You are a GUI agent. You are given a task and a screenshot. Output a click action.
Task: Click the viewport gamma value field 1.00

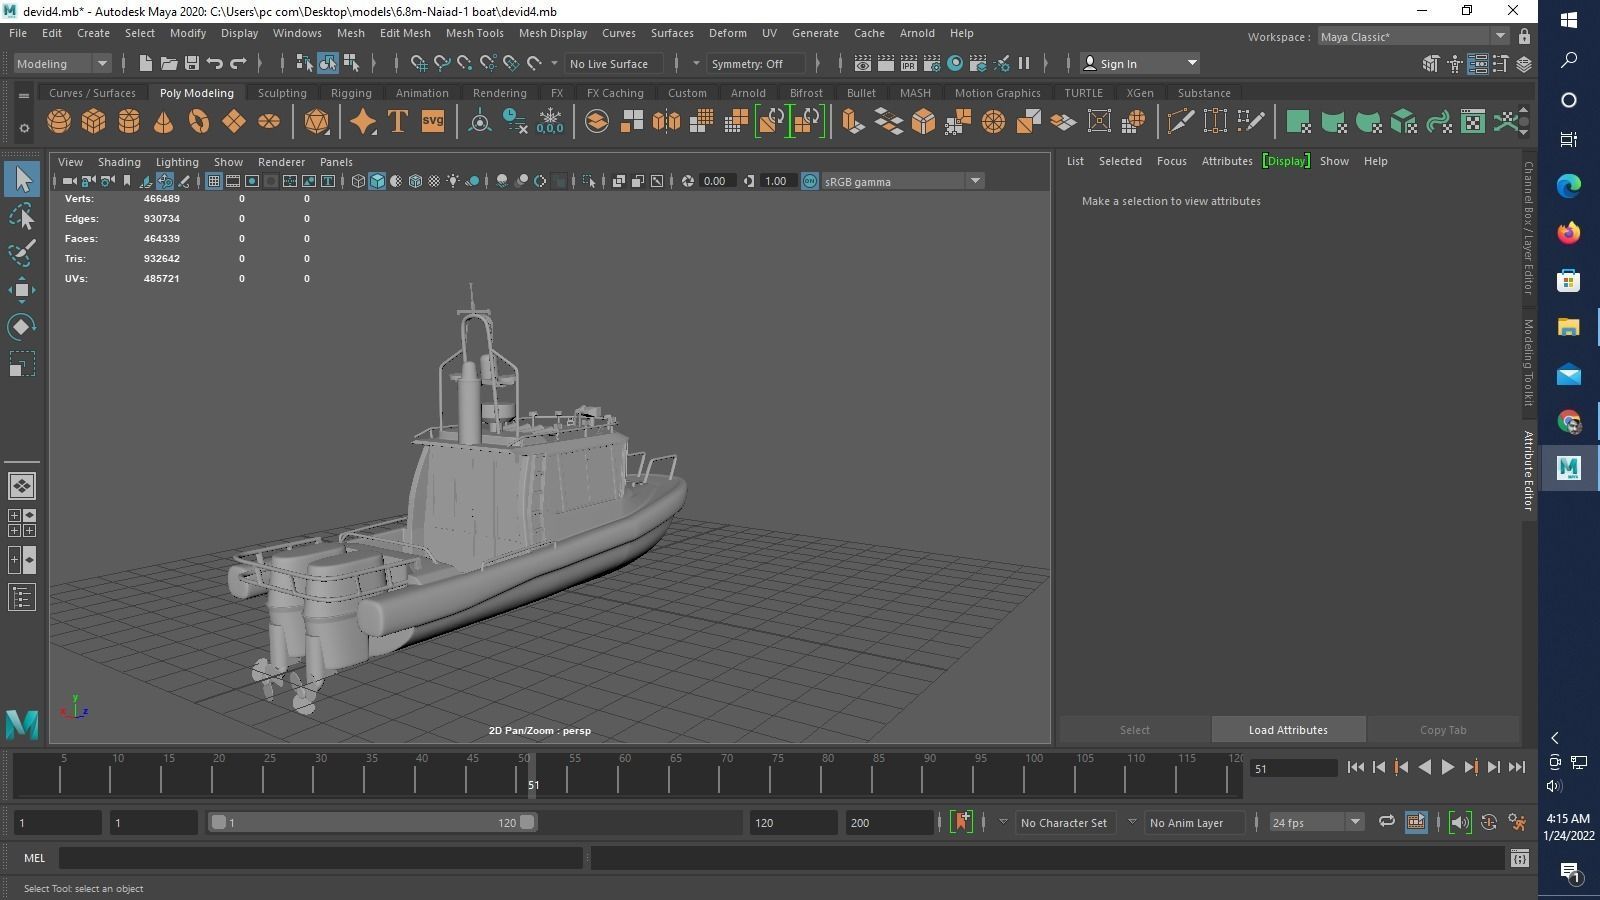click(x=778, y=181)
